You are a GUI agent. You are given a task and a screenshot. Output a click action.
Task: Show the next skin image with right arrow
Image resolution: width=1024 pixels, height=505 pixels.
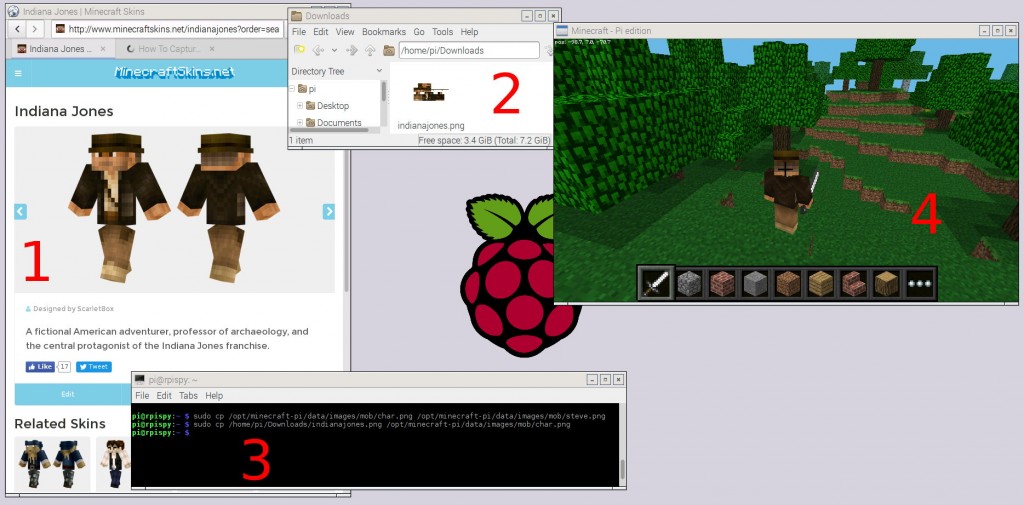pyautogui.click(x=328, y=211)
